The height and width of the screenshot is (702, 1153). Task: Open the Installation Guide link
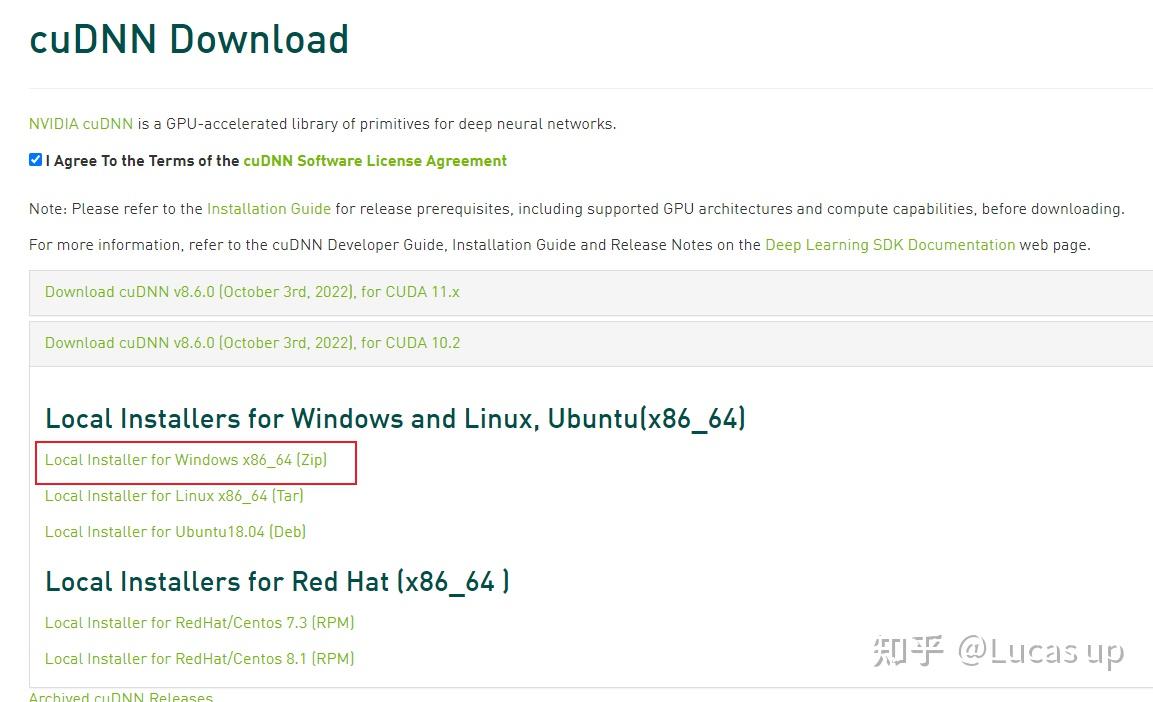pyautogui.click(x=268, y=208)
